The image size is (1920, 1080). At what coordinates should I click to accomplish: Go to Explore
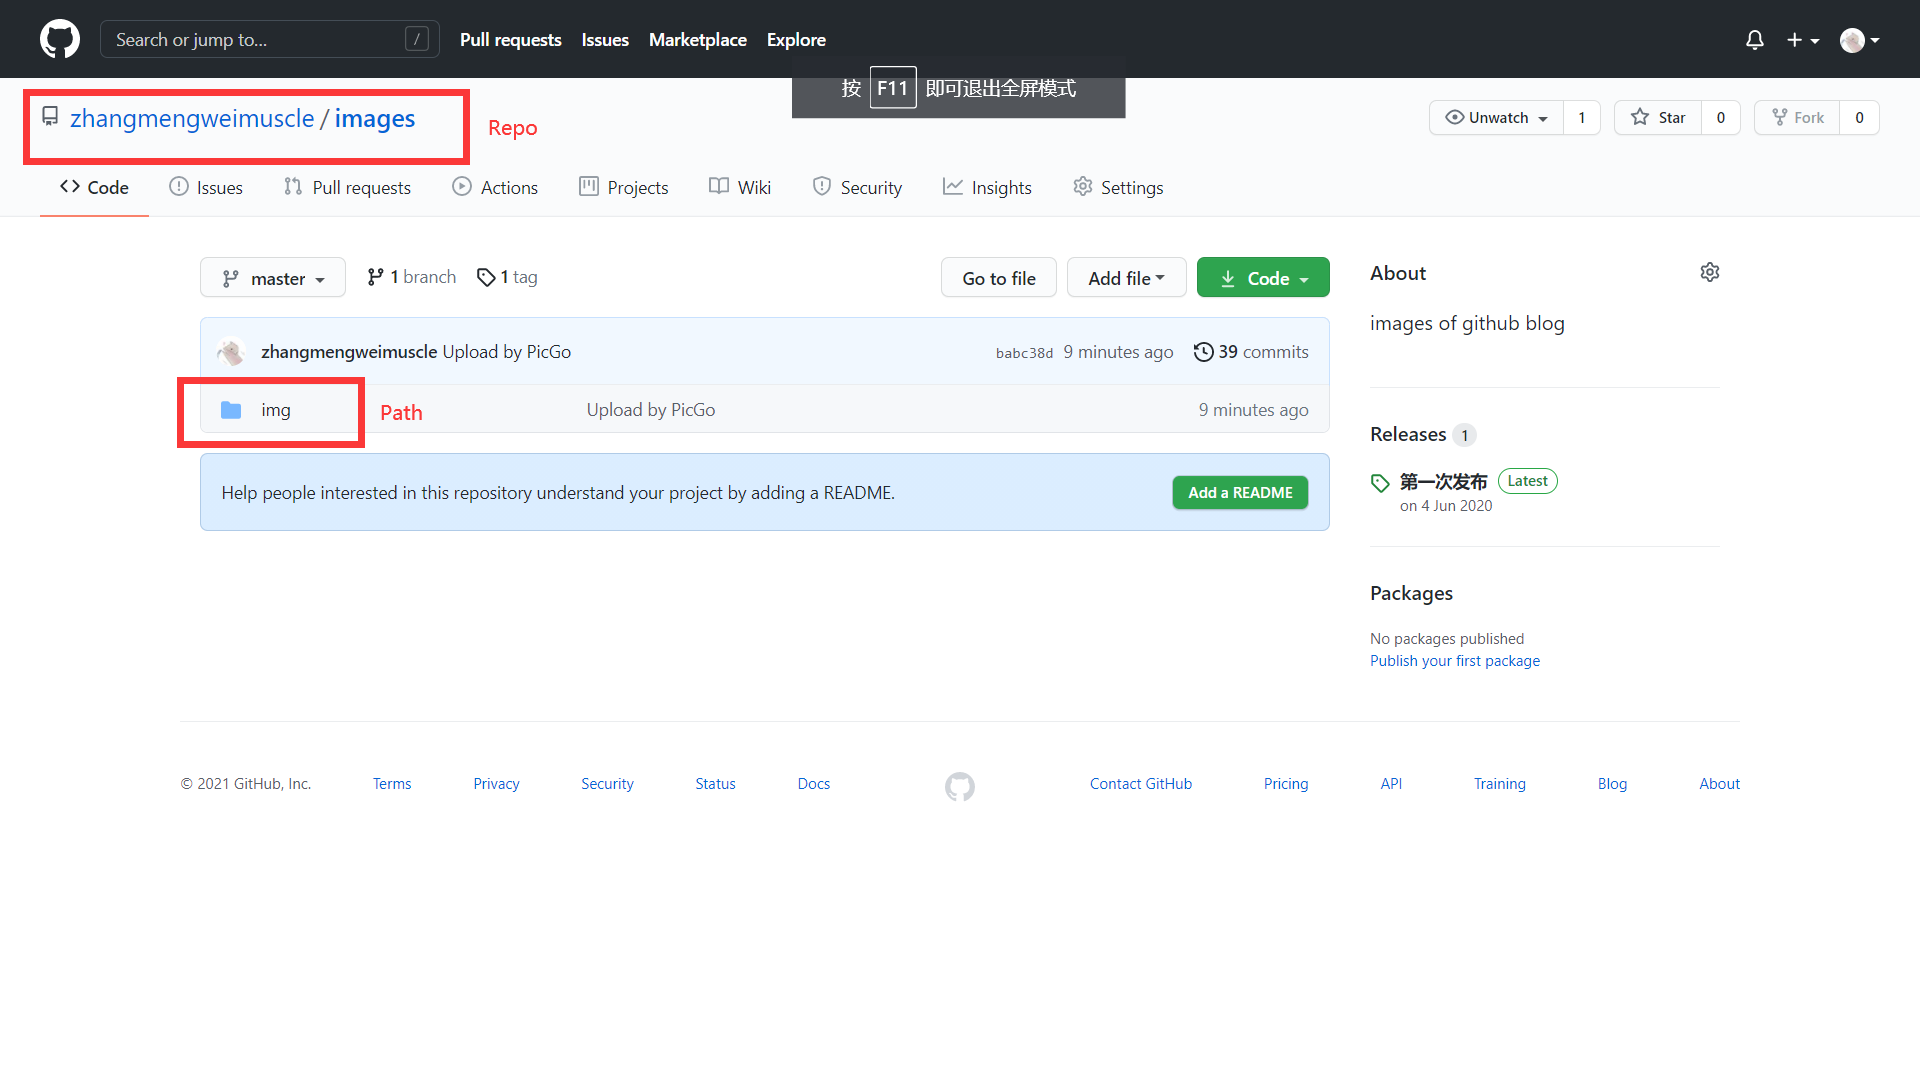coord(796,40)
